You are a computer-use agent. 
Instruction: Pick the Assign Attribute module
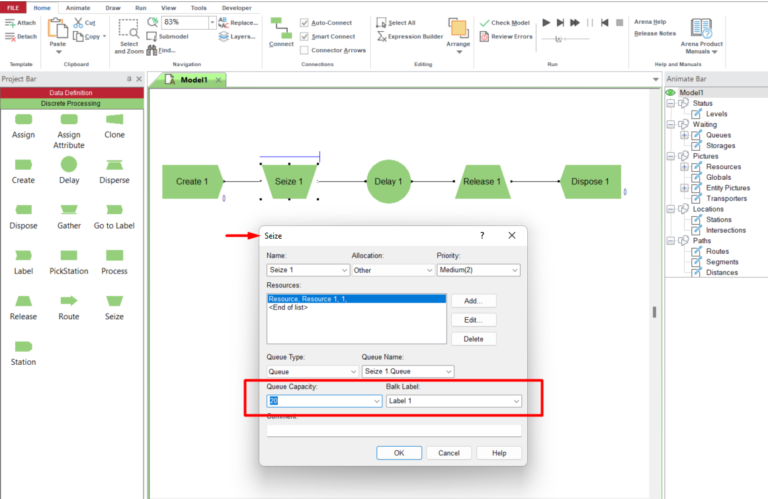point(69,119)
